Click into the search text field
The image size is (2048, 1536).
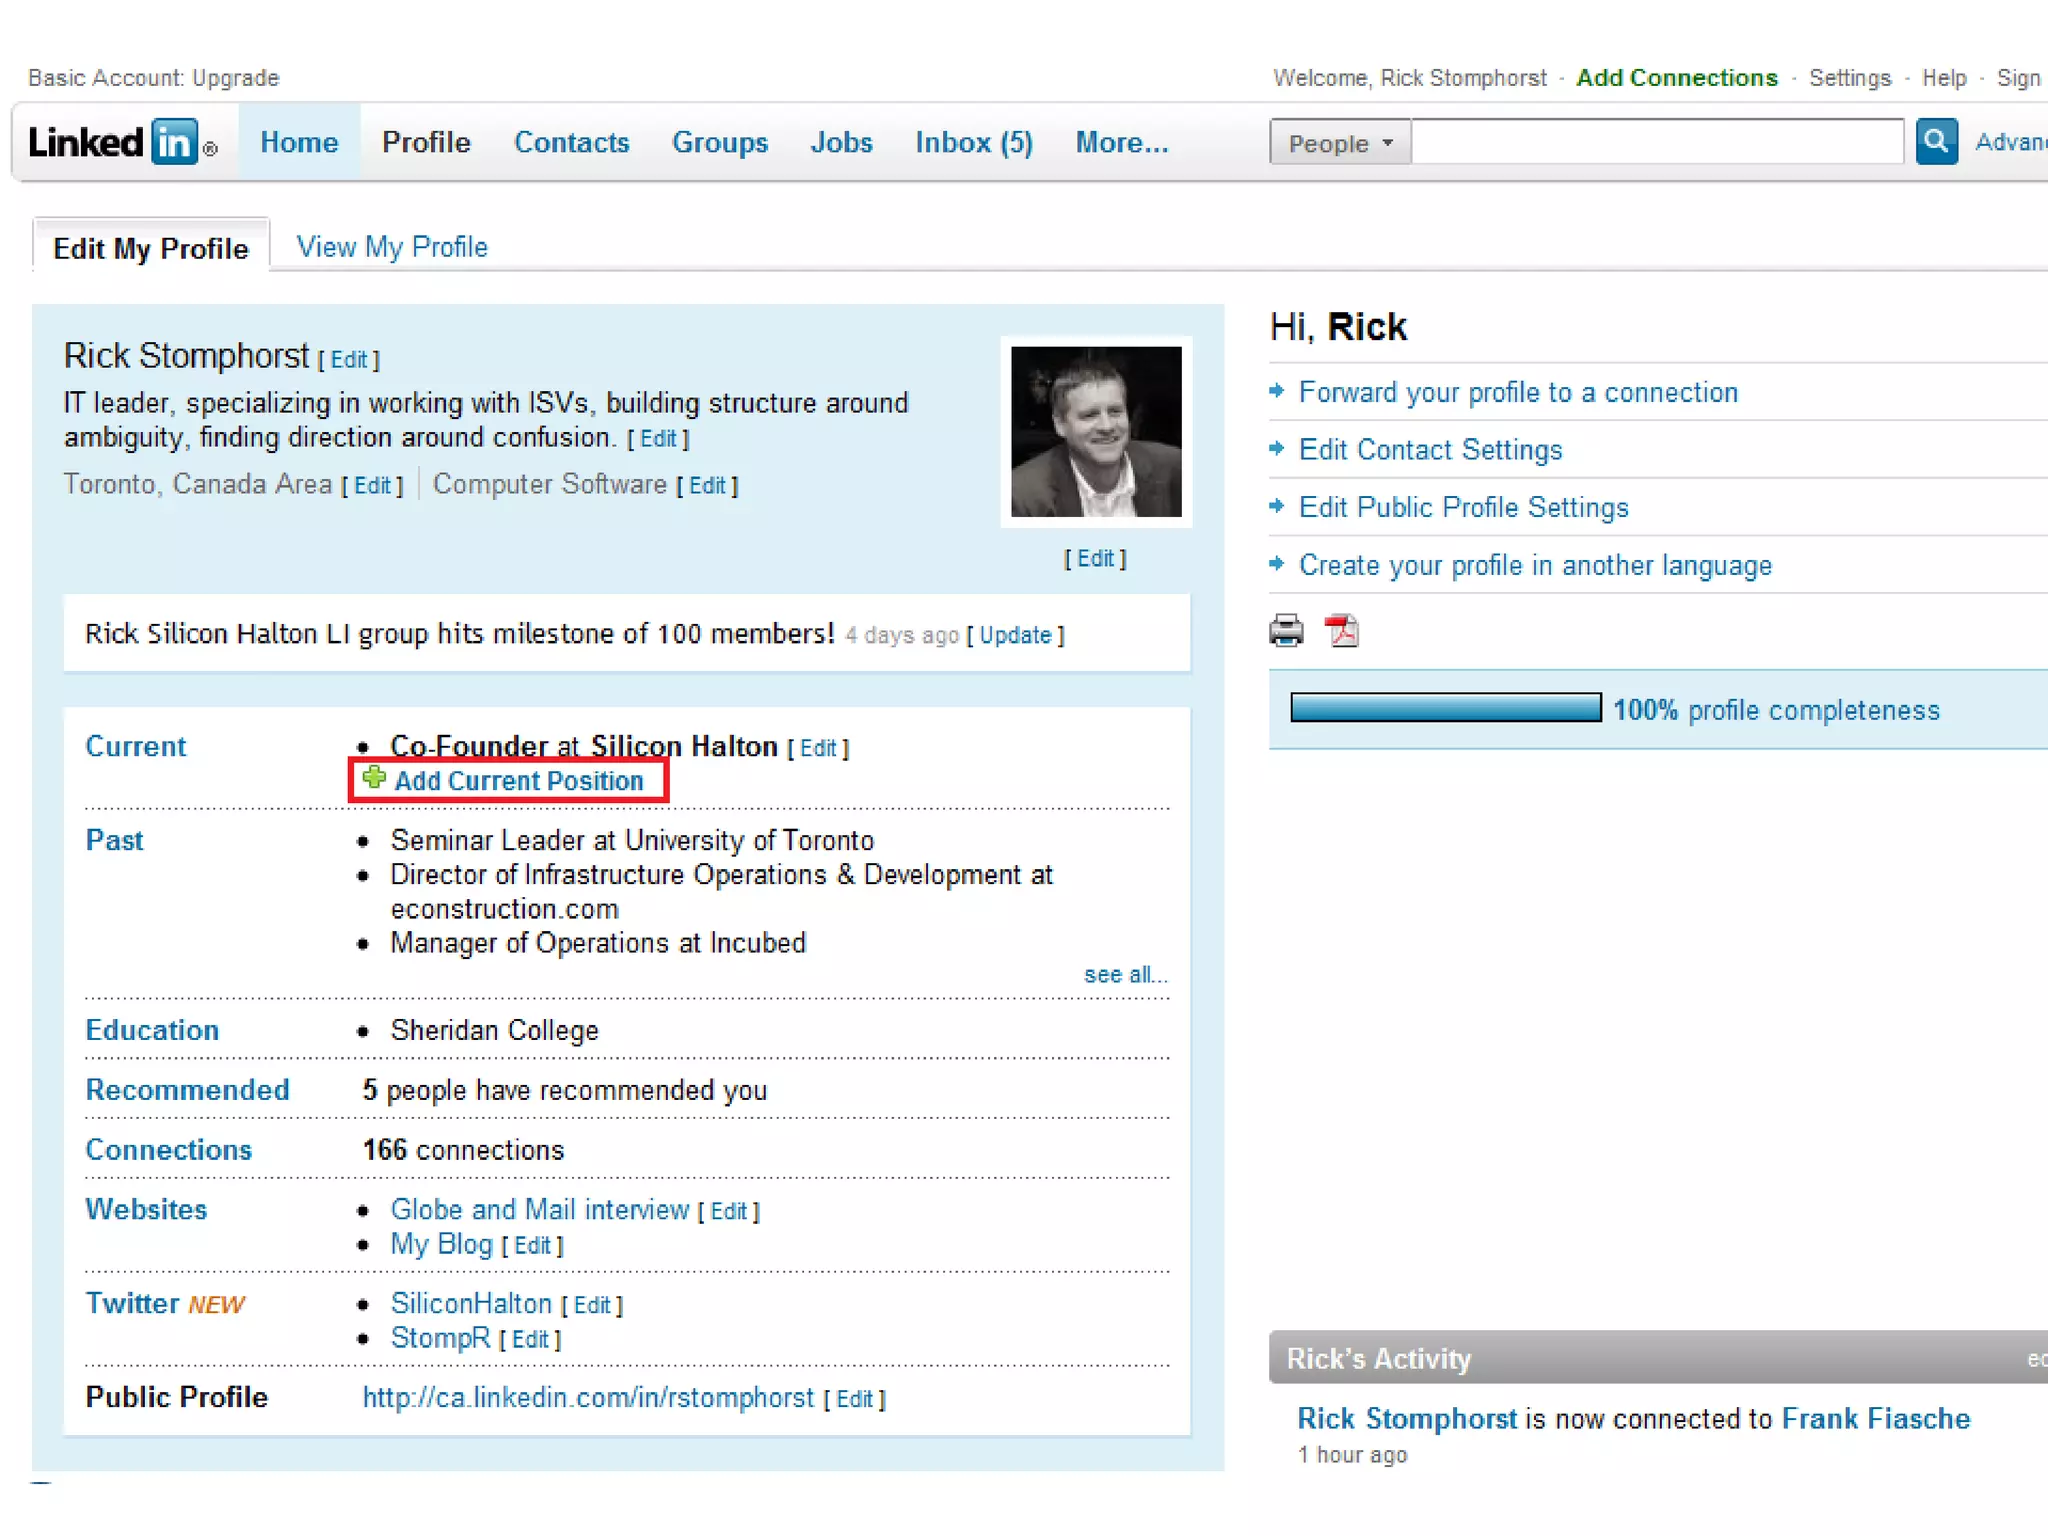tap(1656, 141)
